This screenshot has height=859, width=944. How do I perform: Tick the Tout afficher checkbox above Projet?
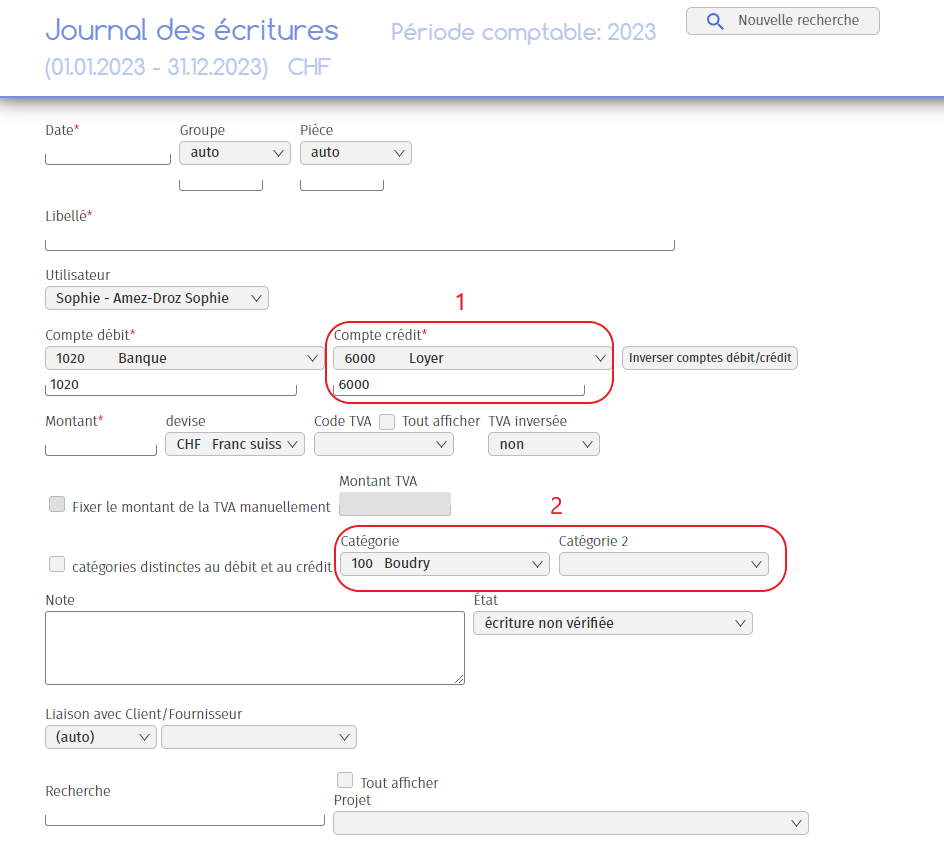[345, 780]
